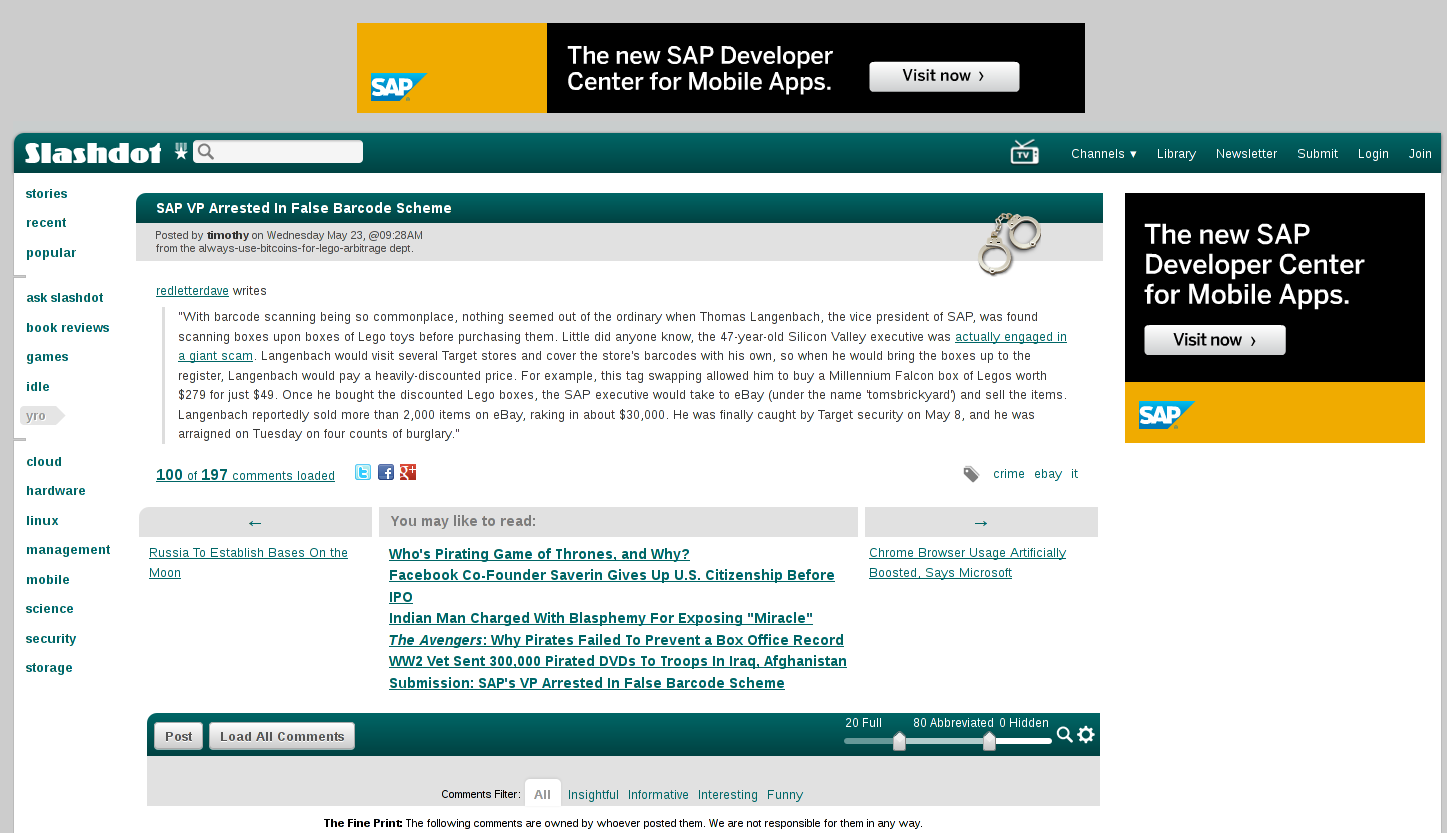Filter comments by Insightful
This screenshot has height=833, width=1447.
[x=593, y=795]
